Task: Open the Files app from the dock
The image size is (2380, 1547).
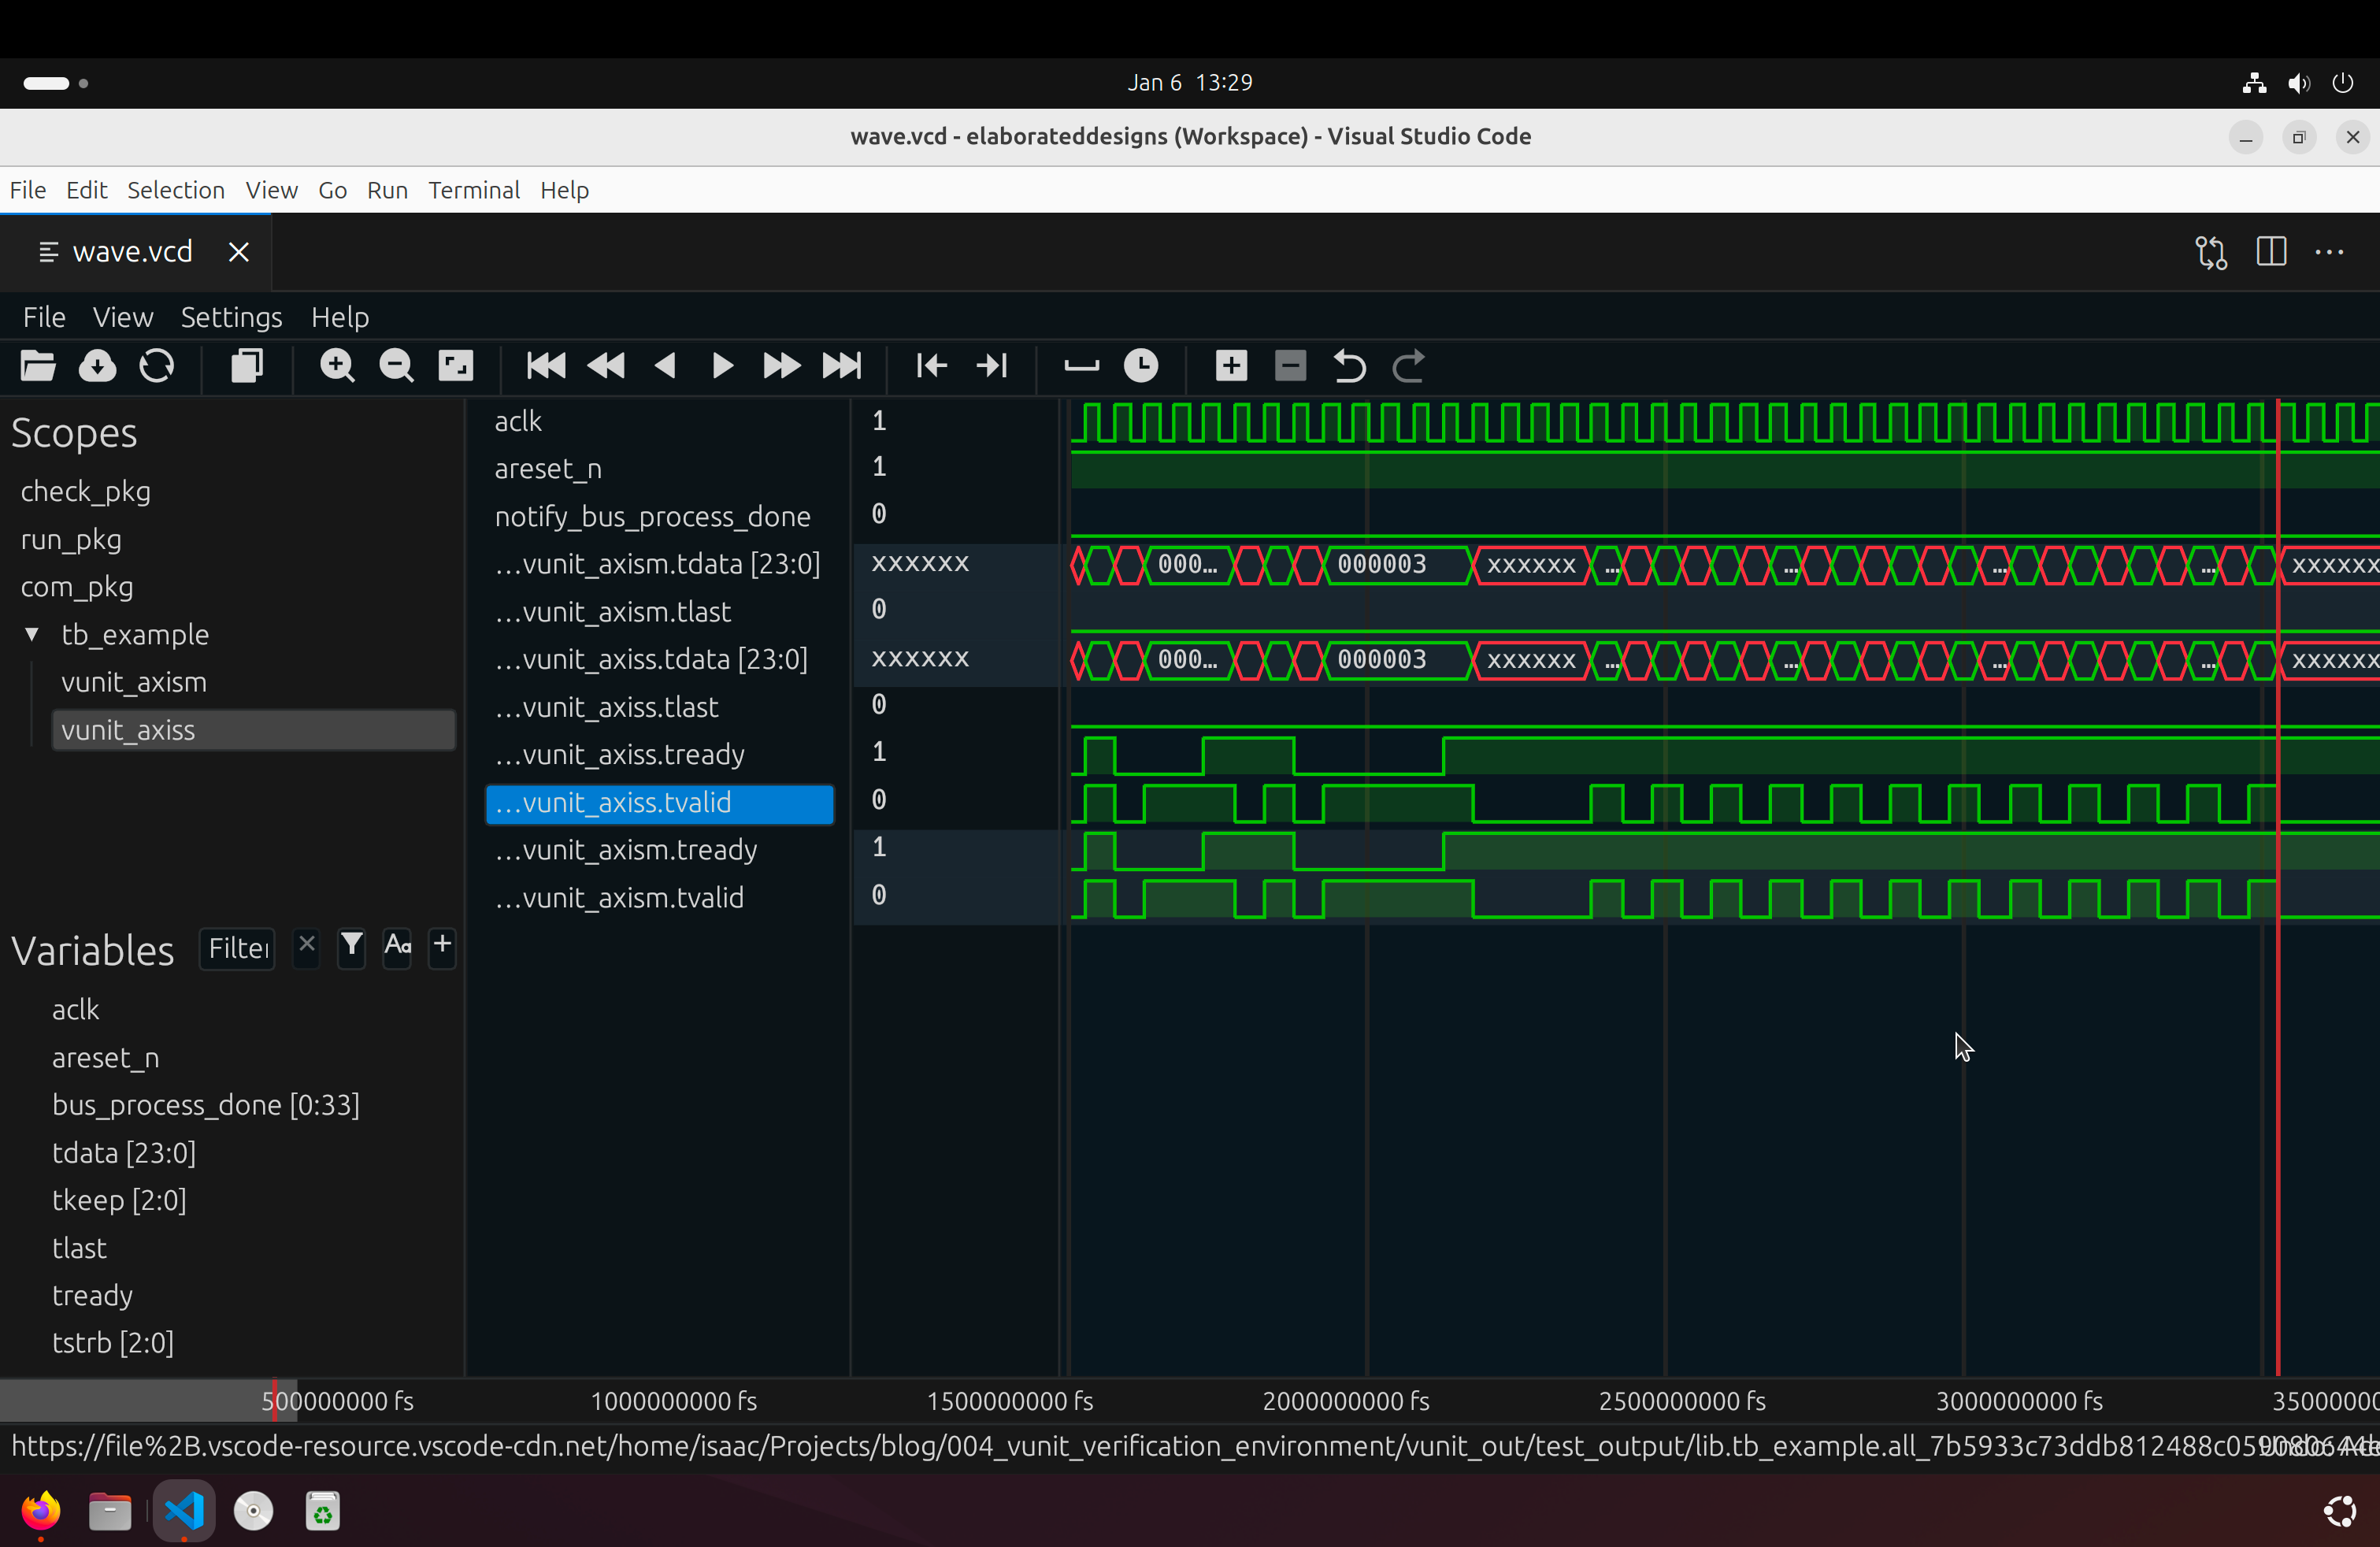Action: (111, 1510)
